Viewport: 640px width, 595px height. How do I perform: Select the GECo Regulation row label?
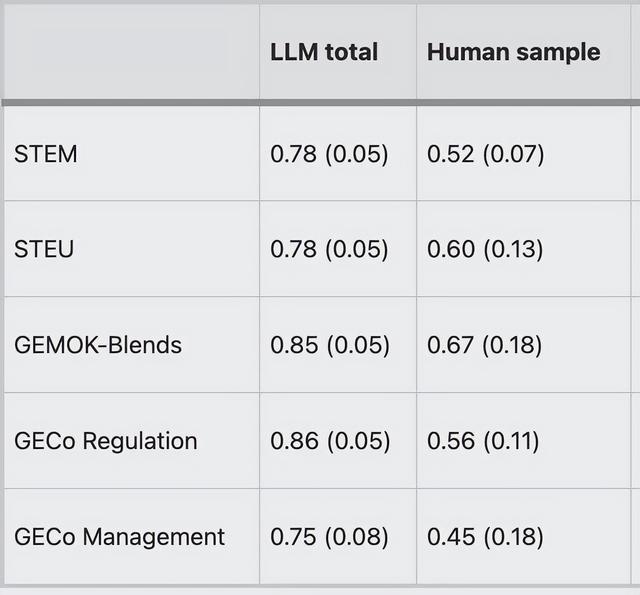pyautogui.click(x=106, y=441)
